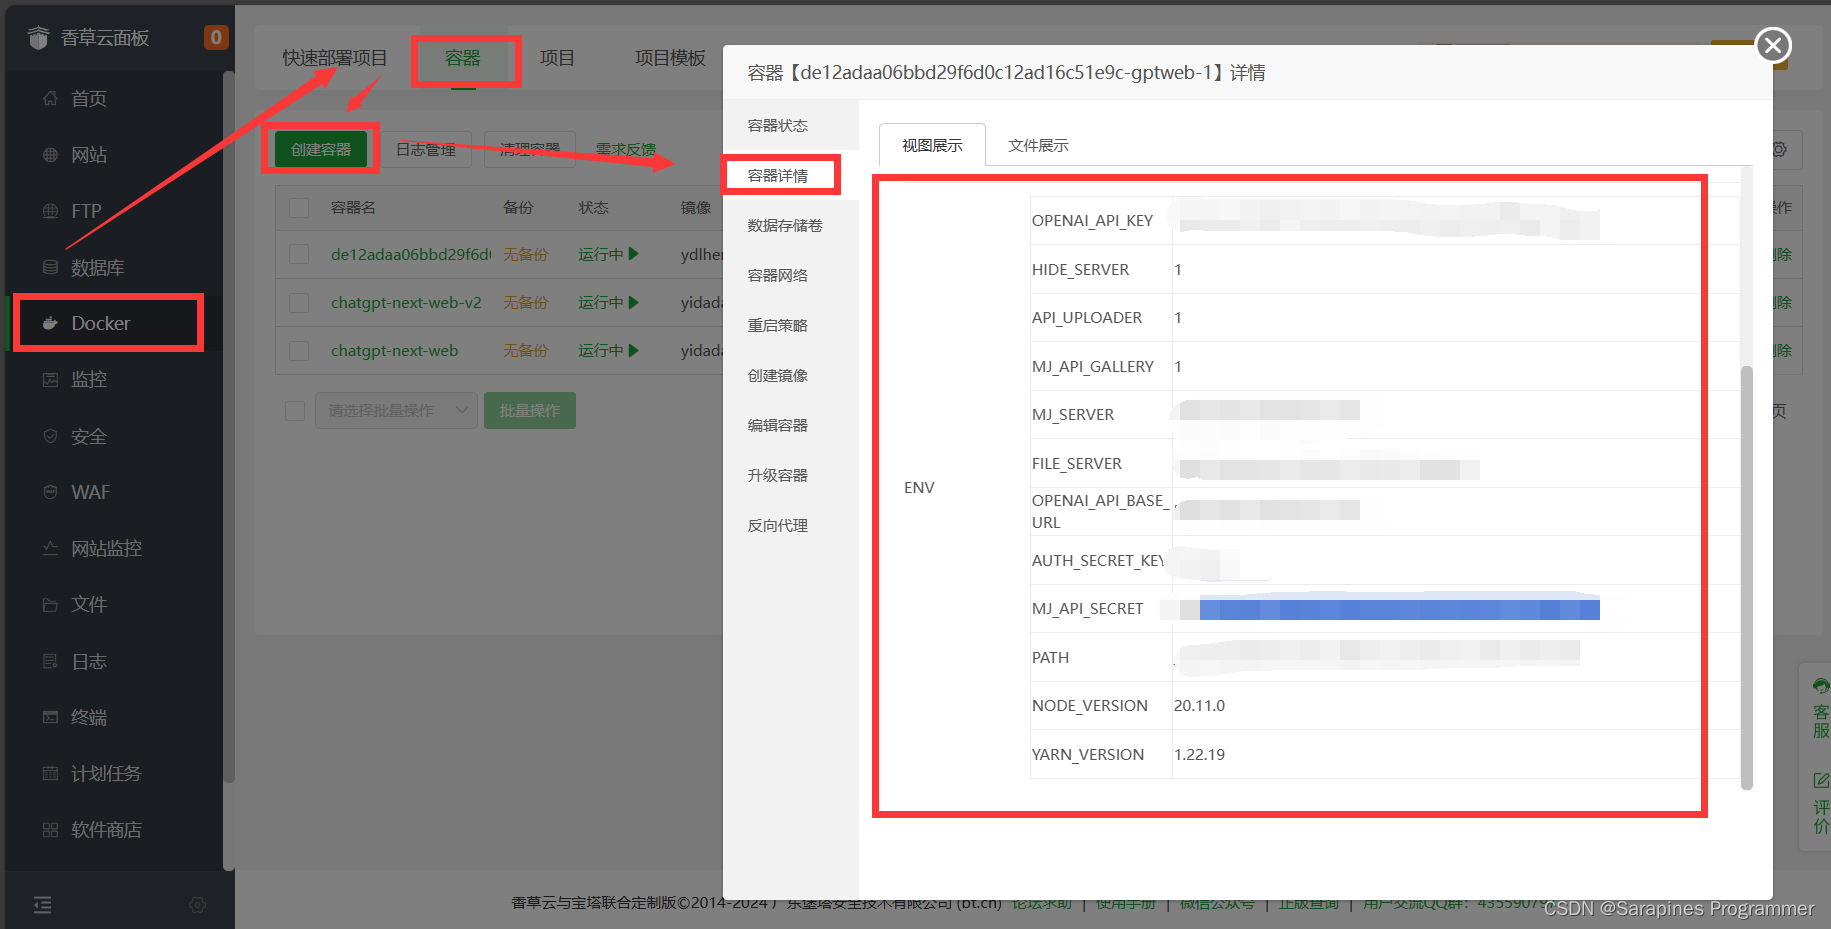Open the 项目模板 tab

[669, 57]
